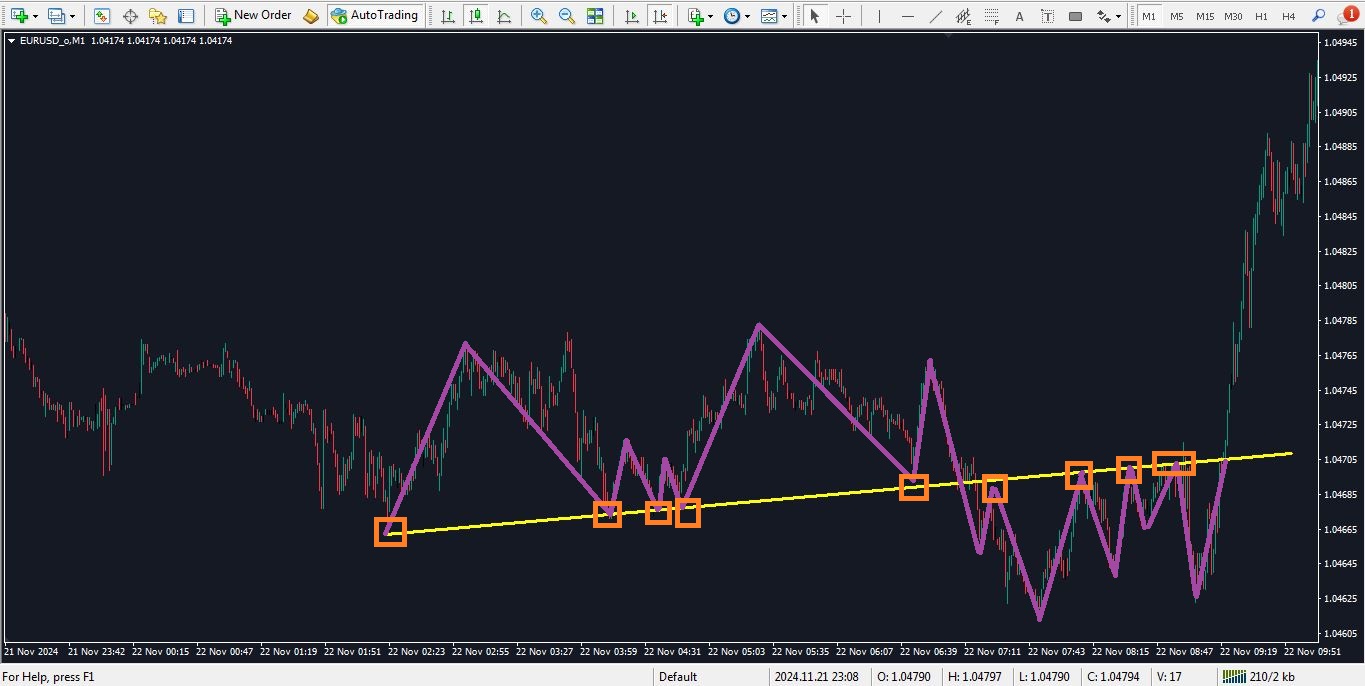
Task: Open the MetaEditor book icon
Action: click(311, 16)
